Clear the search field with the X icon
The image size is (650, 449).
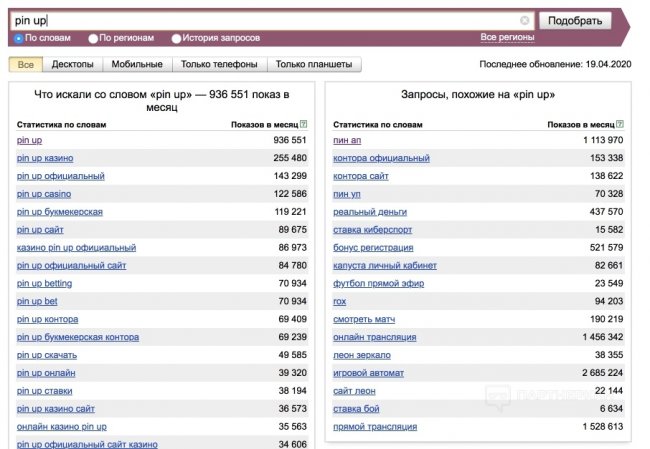[x=525, y=20]
